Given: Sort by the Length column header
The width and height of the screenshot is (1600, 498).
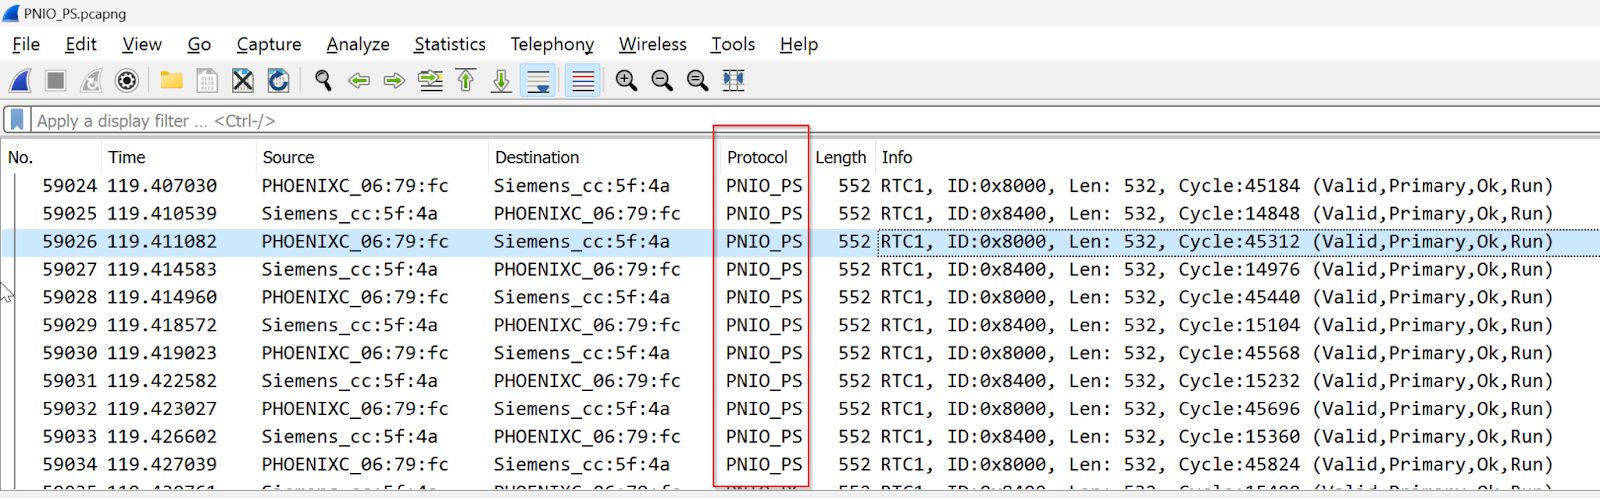Looking at the screenshot, I should coord(841,157).
